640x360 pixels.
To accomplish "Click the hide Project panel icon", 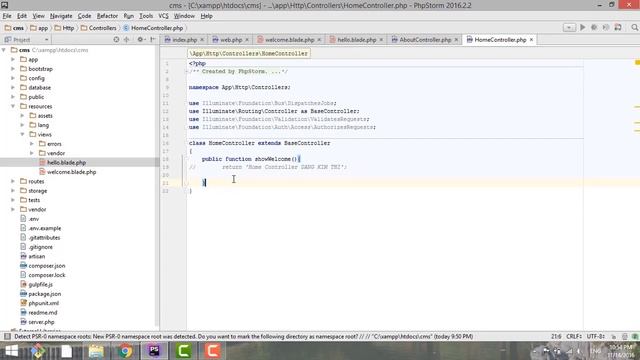I will click(153, 40).
